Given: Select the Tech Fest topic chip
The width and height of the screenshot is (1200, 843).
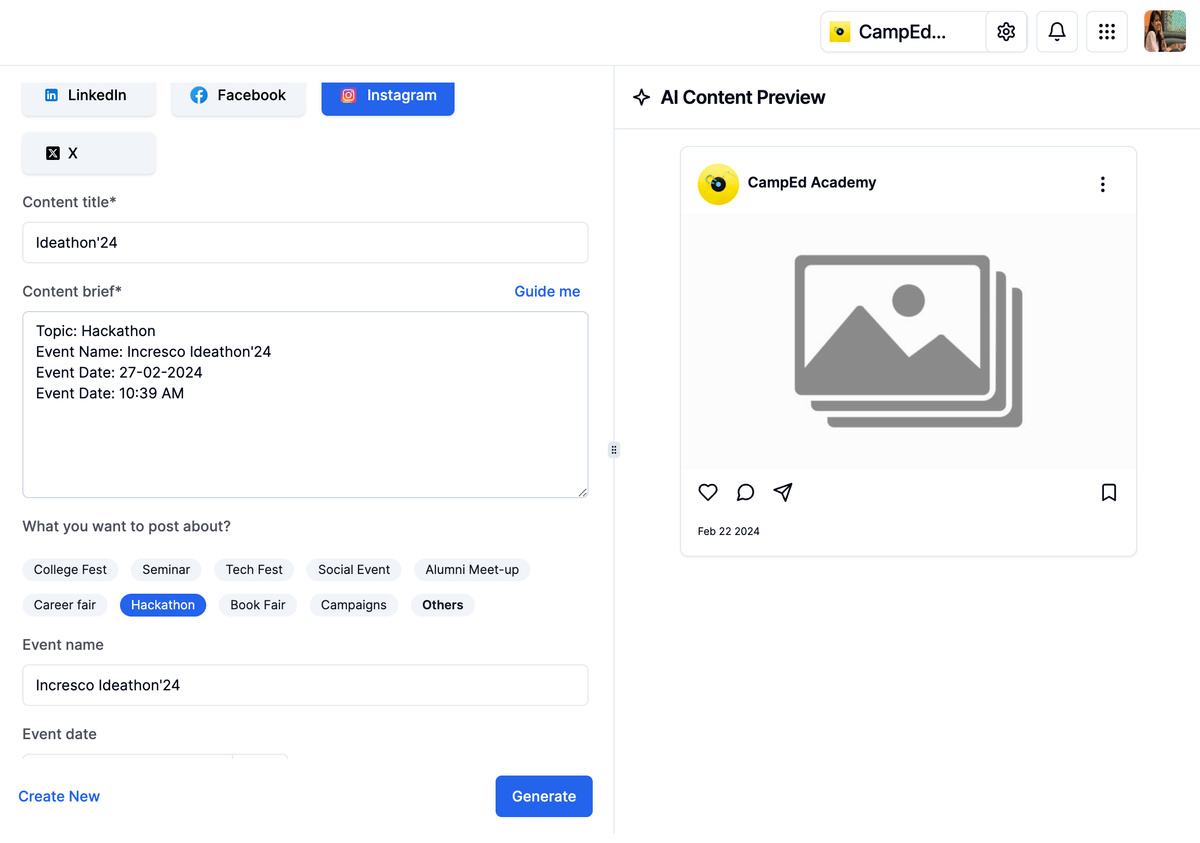Looking at the screenshot, I should [x=254, y=570].
